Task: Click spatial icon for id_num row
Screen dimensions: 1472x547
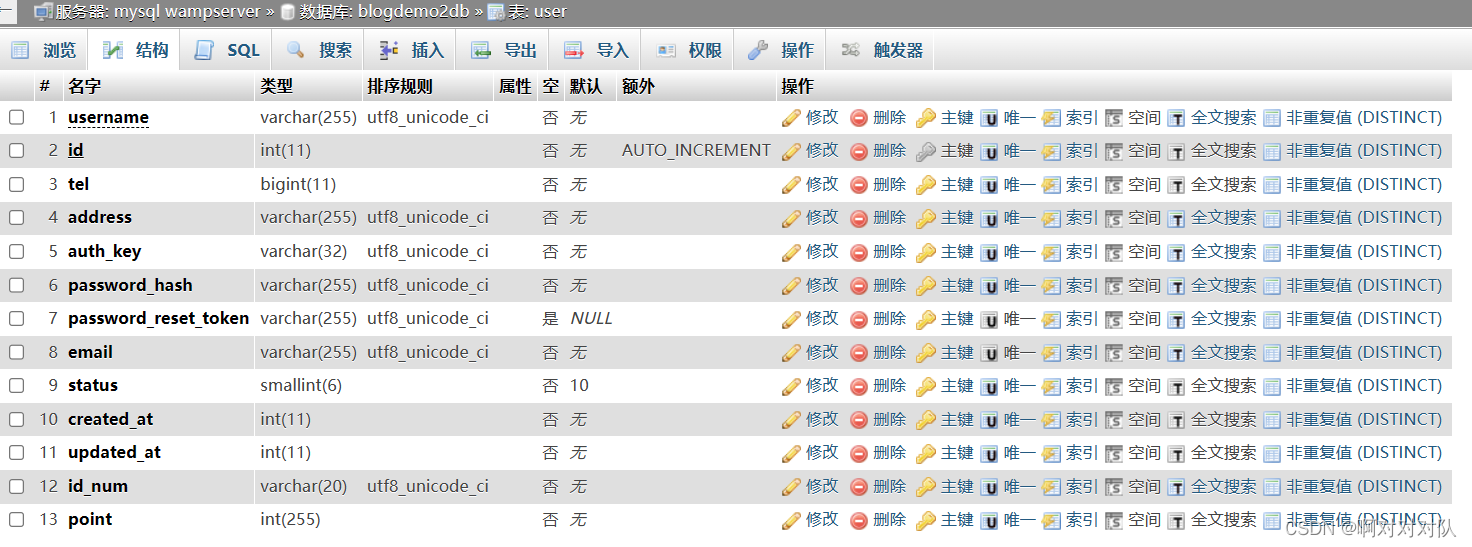Action: click(x=1114, y=487)
